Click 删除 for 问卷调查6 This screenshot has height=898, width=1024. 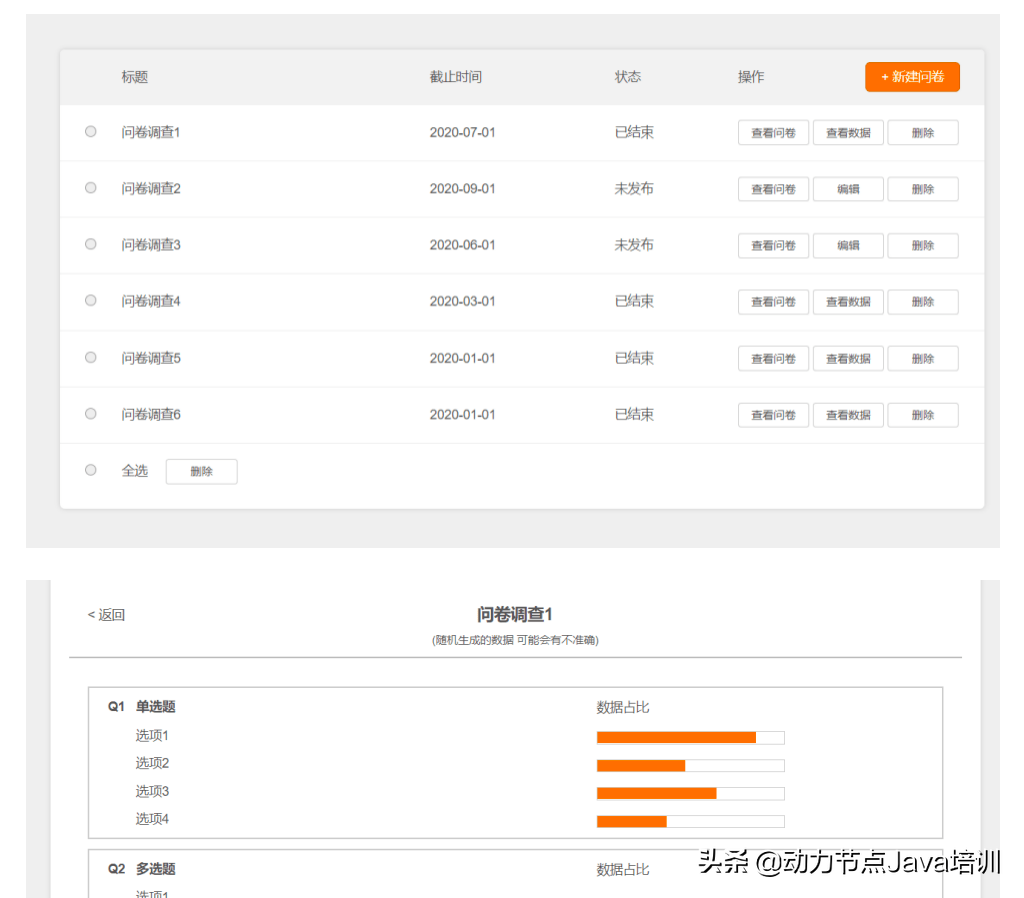click(x=922, y=414)
